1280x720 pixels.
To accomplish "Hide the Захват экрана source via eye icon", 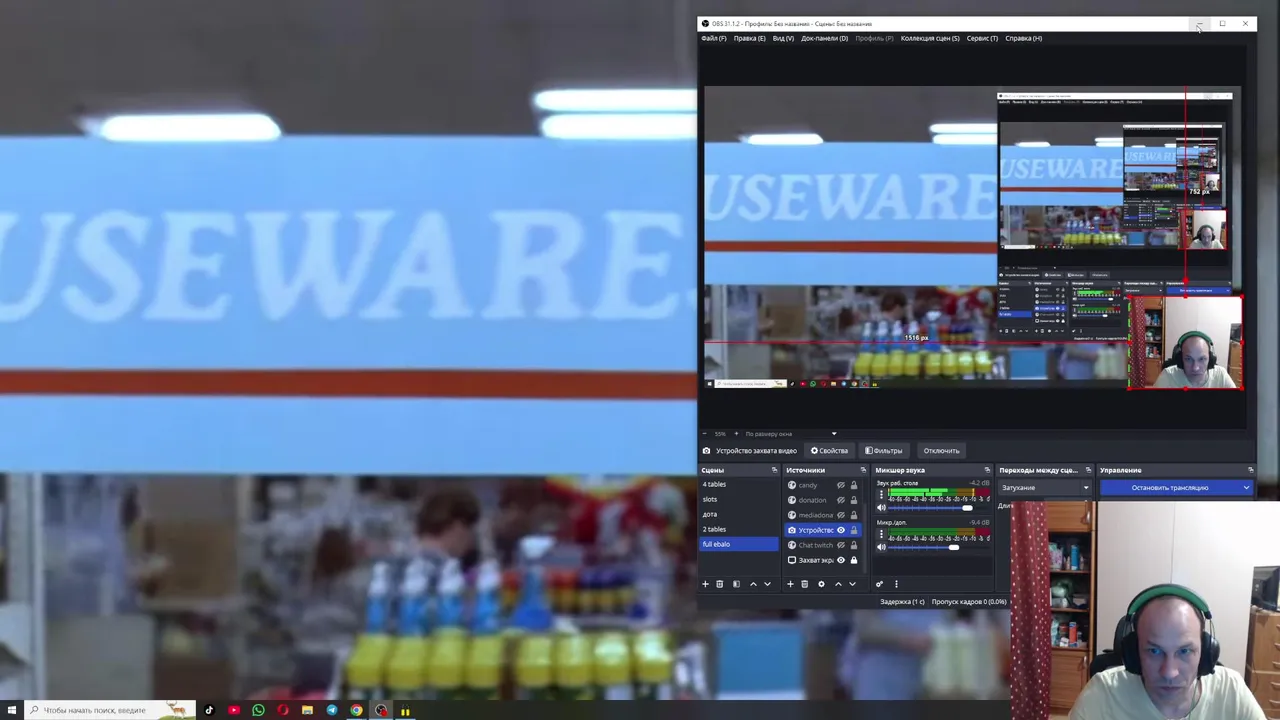I will (840, 560).
